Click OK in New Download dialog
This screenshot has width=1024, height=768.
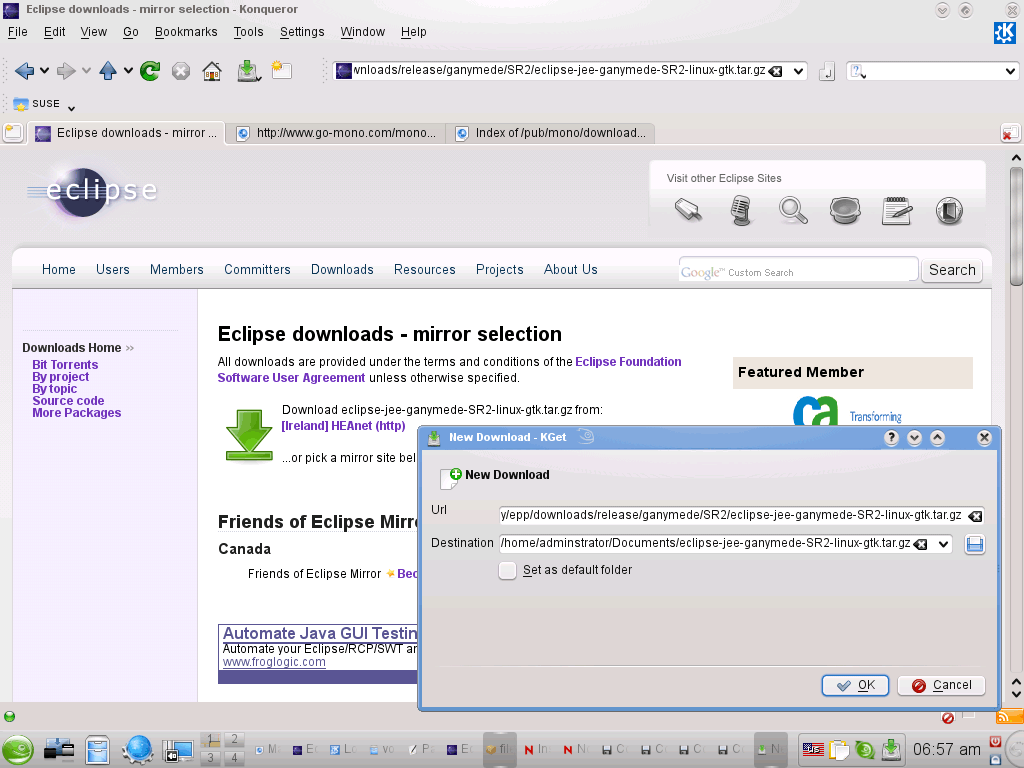coord(856,685)
